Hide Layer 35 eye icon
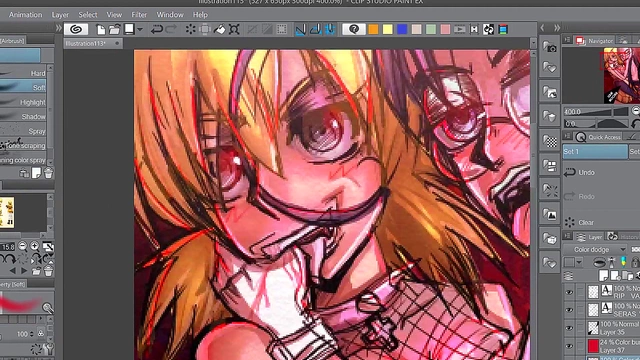Screen dimensions: 640x360 (569, 328)
